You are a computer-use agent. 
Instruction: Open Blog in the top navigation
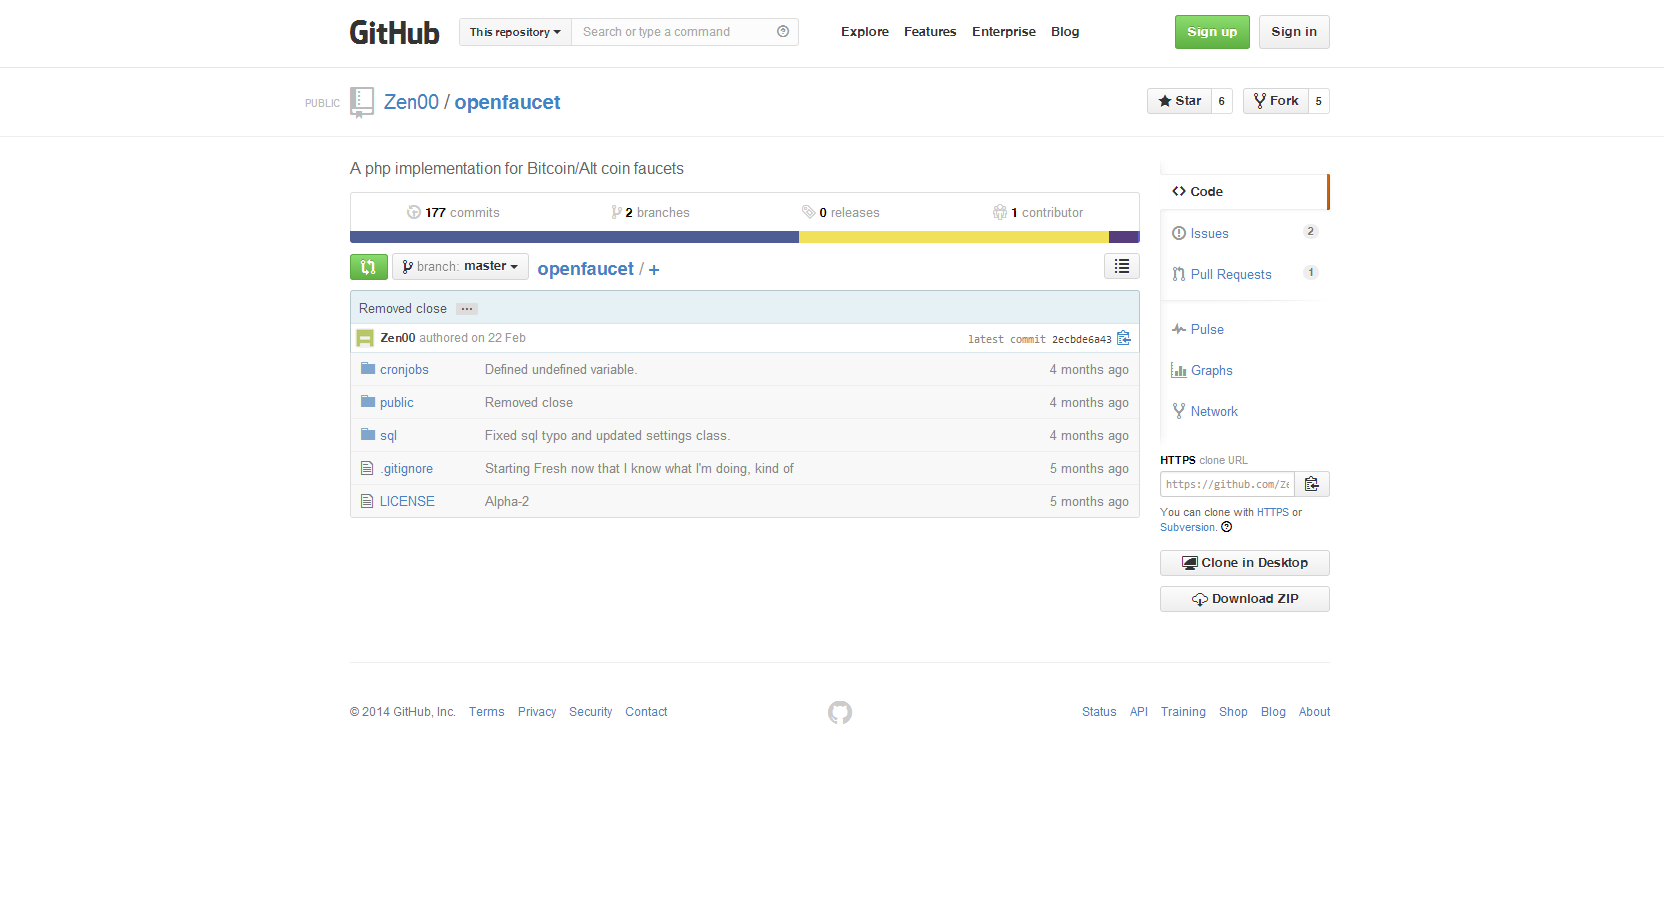[1065, 32]
